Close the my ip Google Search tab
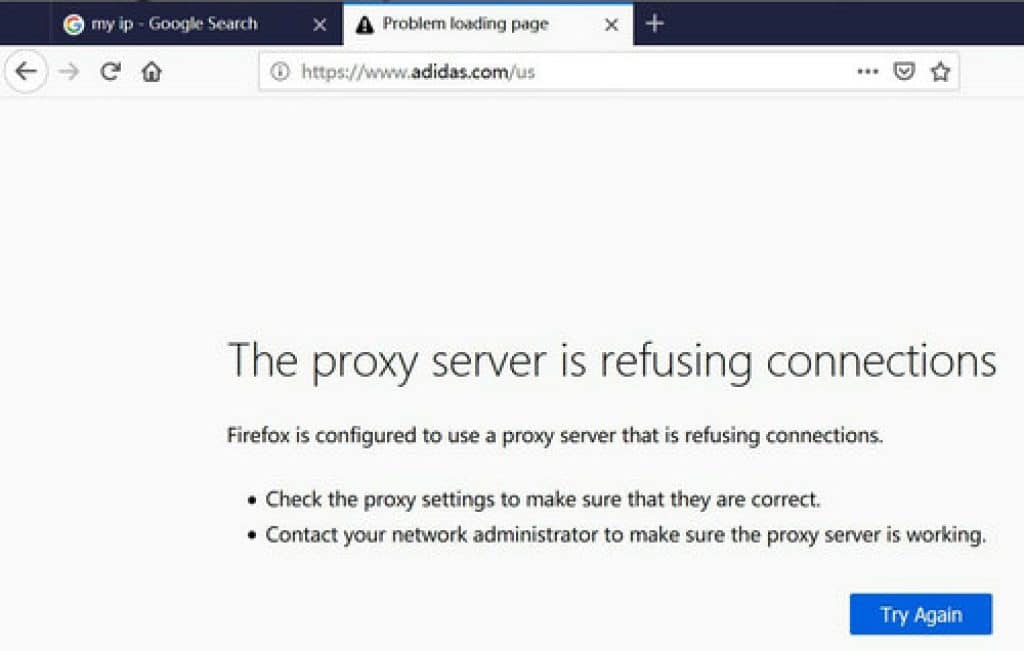Screen dimensions: 1024x651 319,25
